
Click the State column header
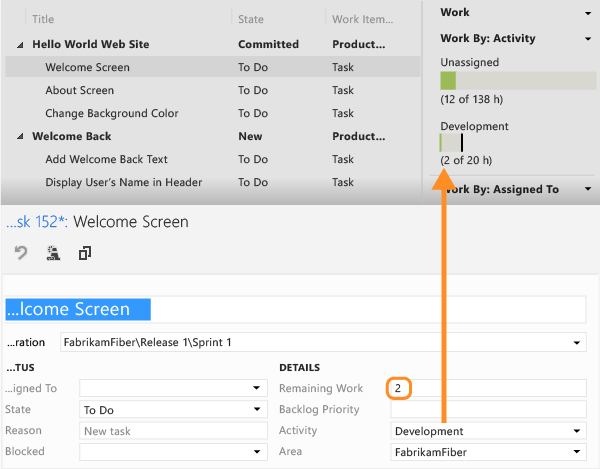[x=251, y=19]
